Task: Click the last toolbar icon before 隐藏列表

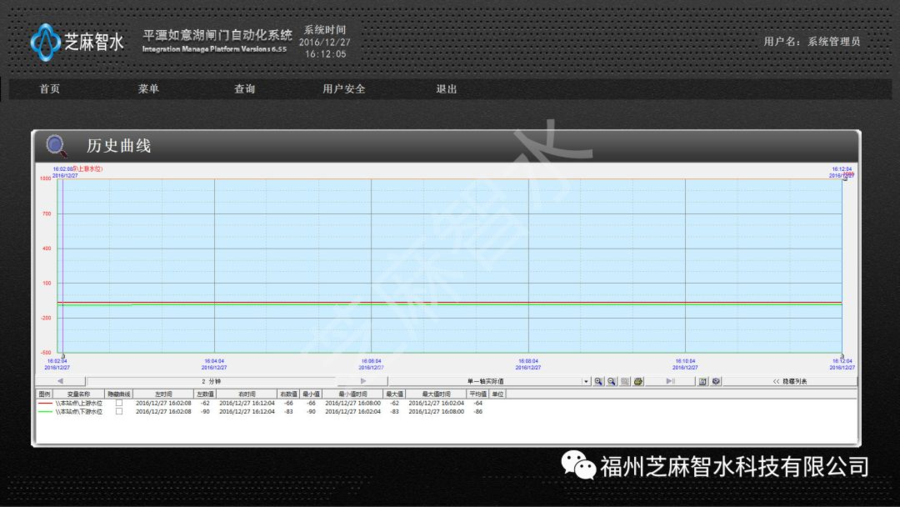Action: click(716, 381)
